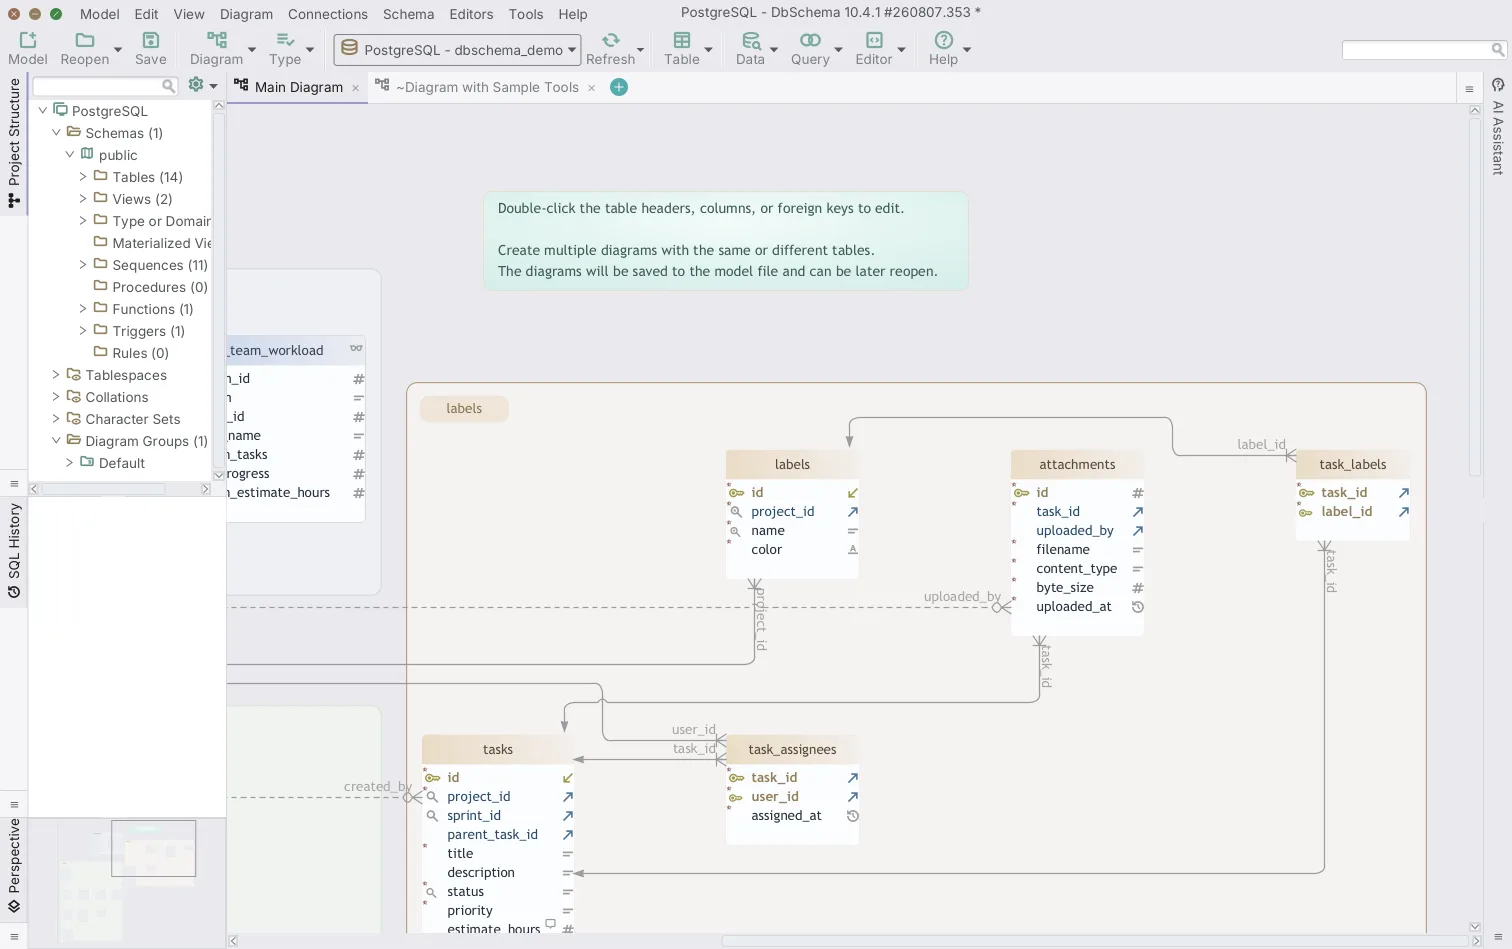Open the Perspective side panel

coord(14,866)
